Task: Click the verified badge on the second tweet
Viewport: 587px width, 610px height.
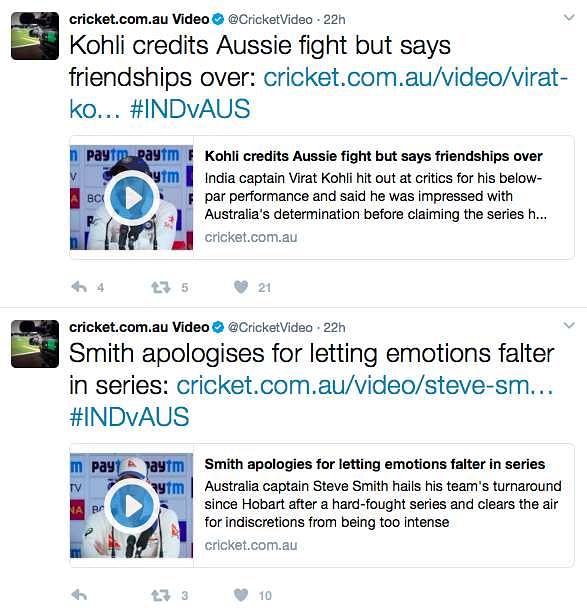Action: pyautogui.click(x=218, y=327)
